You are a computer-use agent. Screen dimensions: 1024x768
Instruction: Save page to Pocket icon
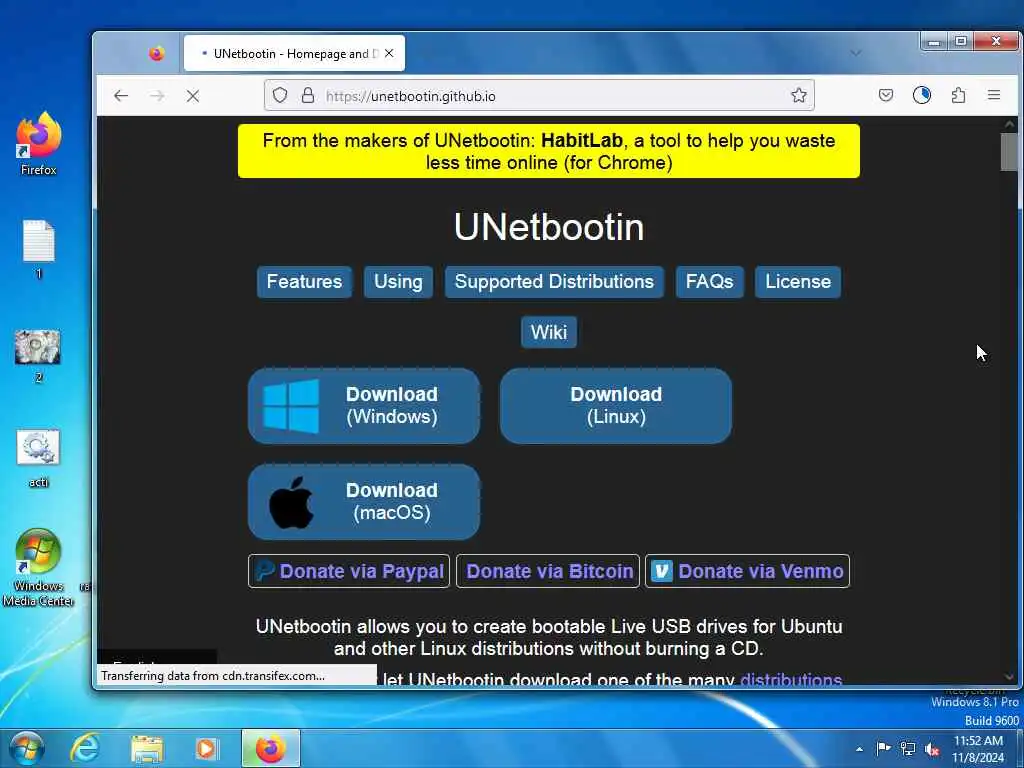pos(886,95)
